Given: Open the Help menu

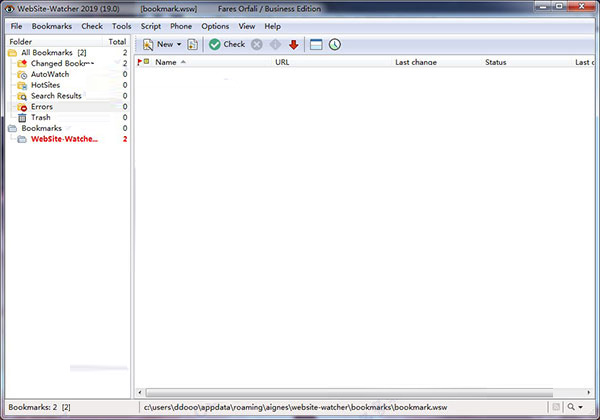Looking at the screenshot, I should tap(272, 26).
